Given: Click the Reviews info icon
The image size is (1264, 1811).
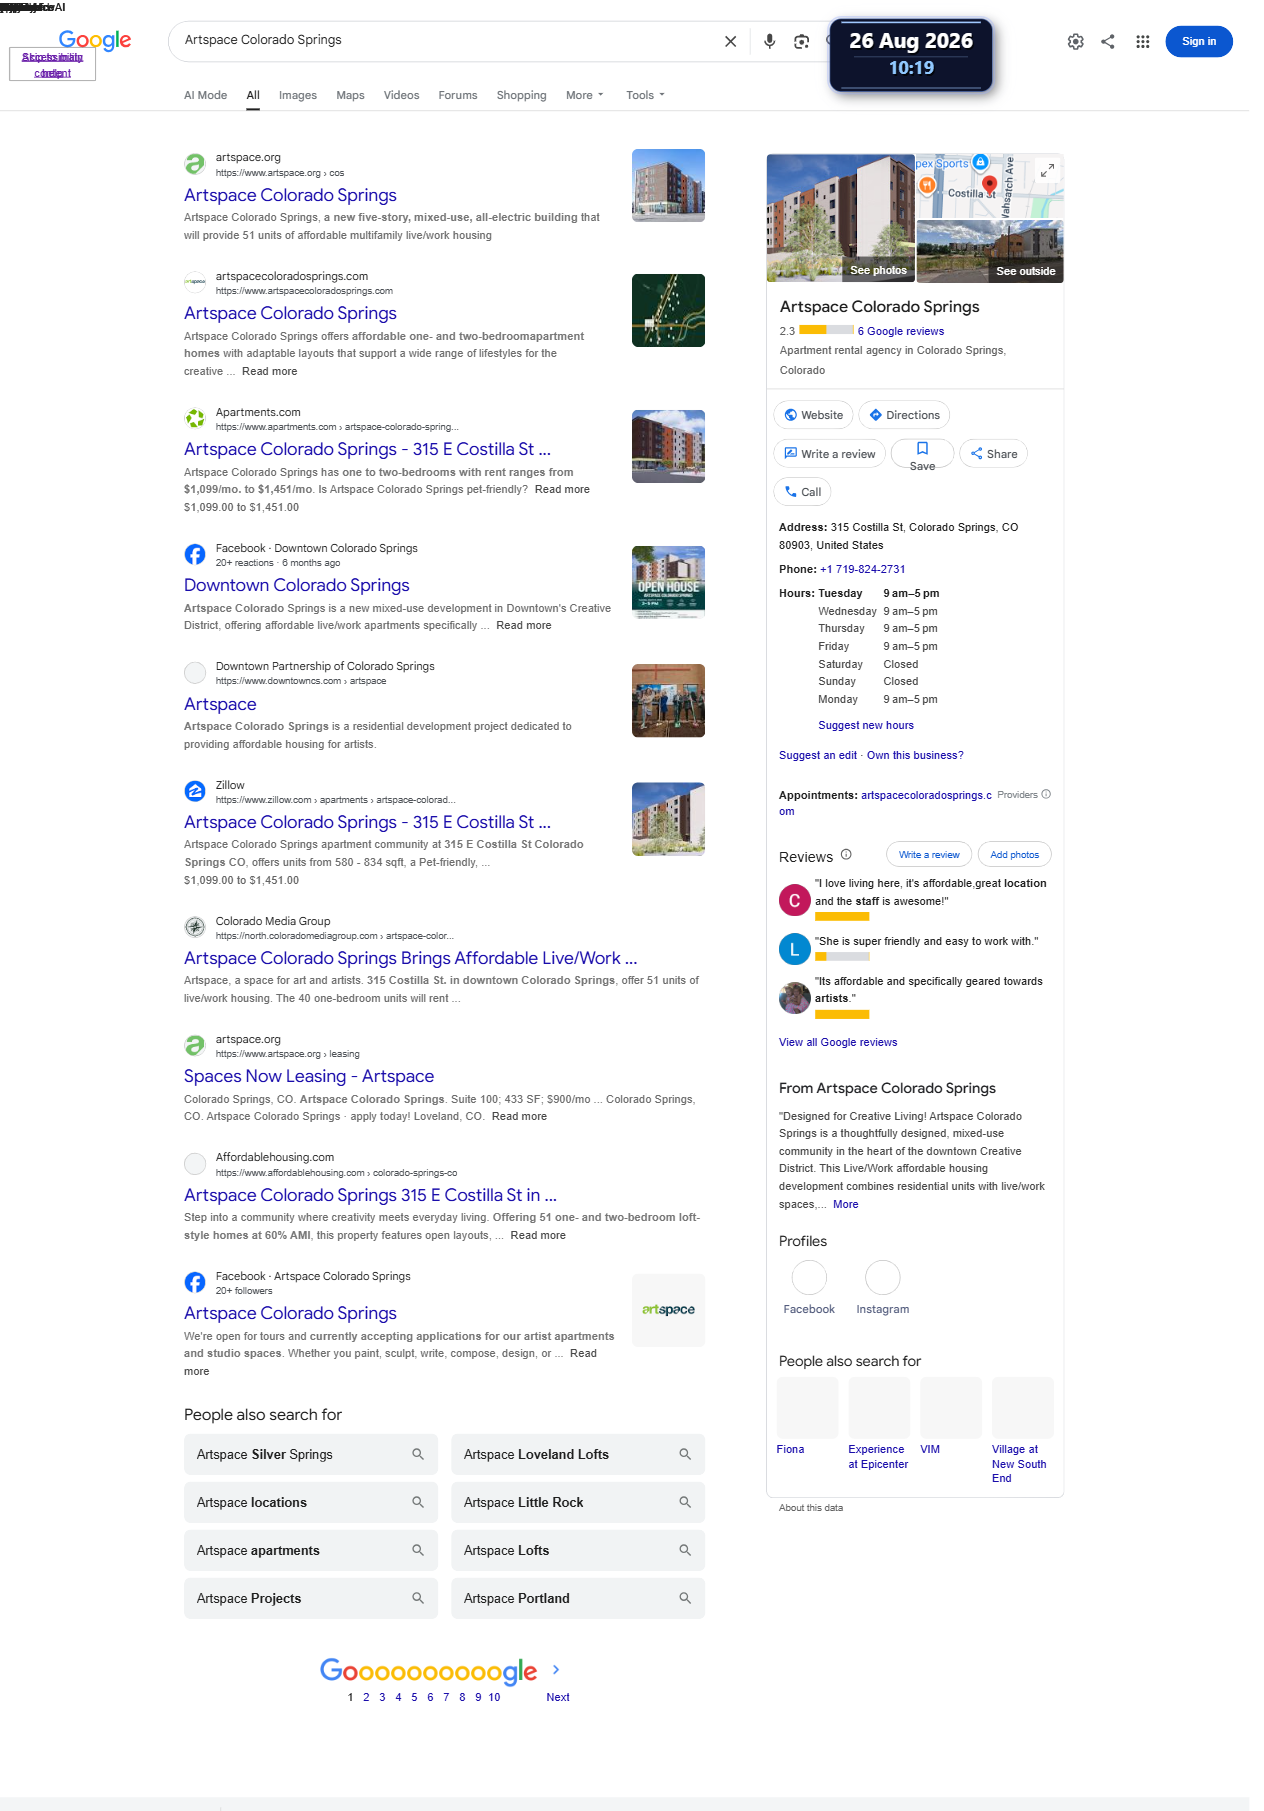Looking at the screenshot, I should (846, 855).
